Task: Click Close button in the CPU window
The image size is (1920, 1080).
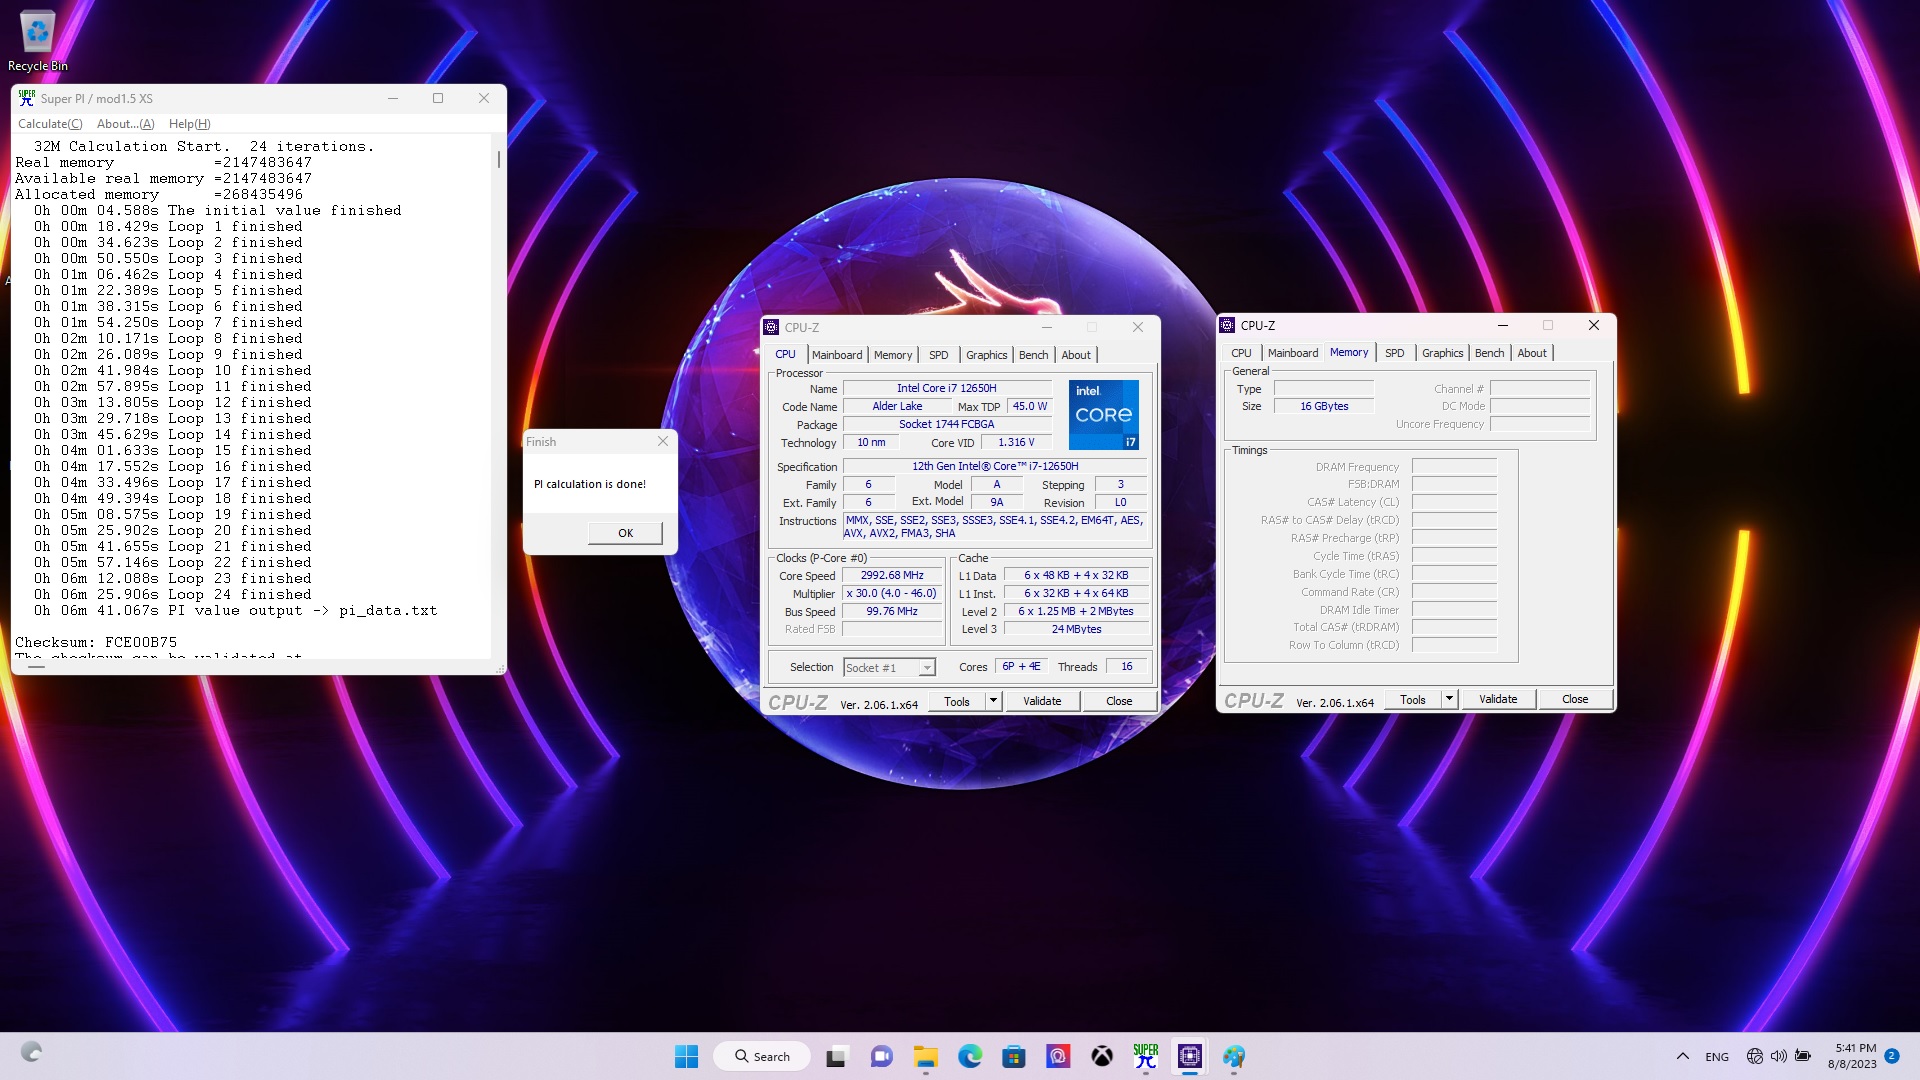Action: 1119,701
